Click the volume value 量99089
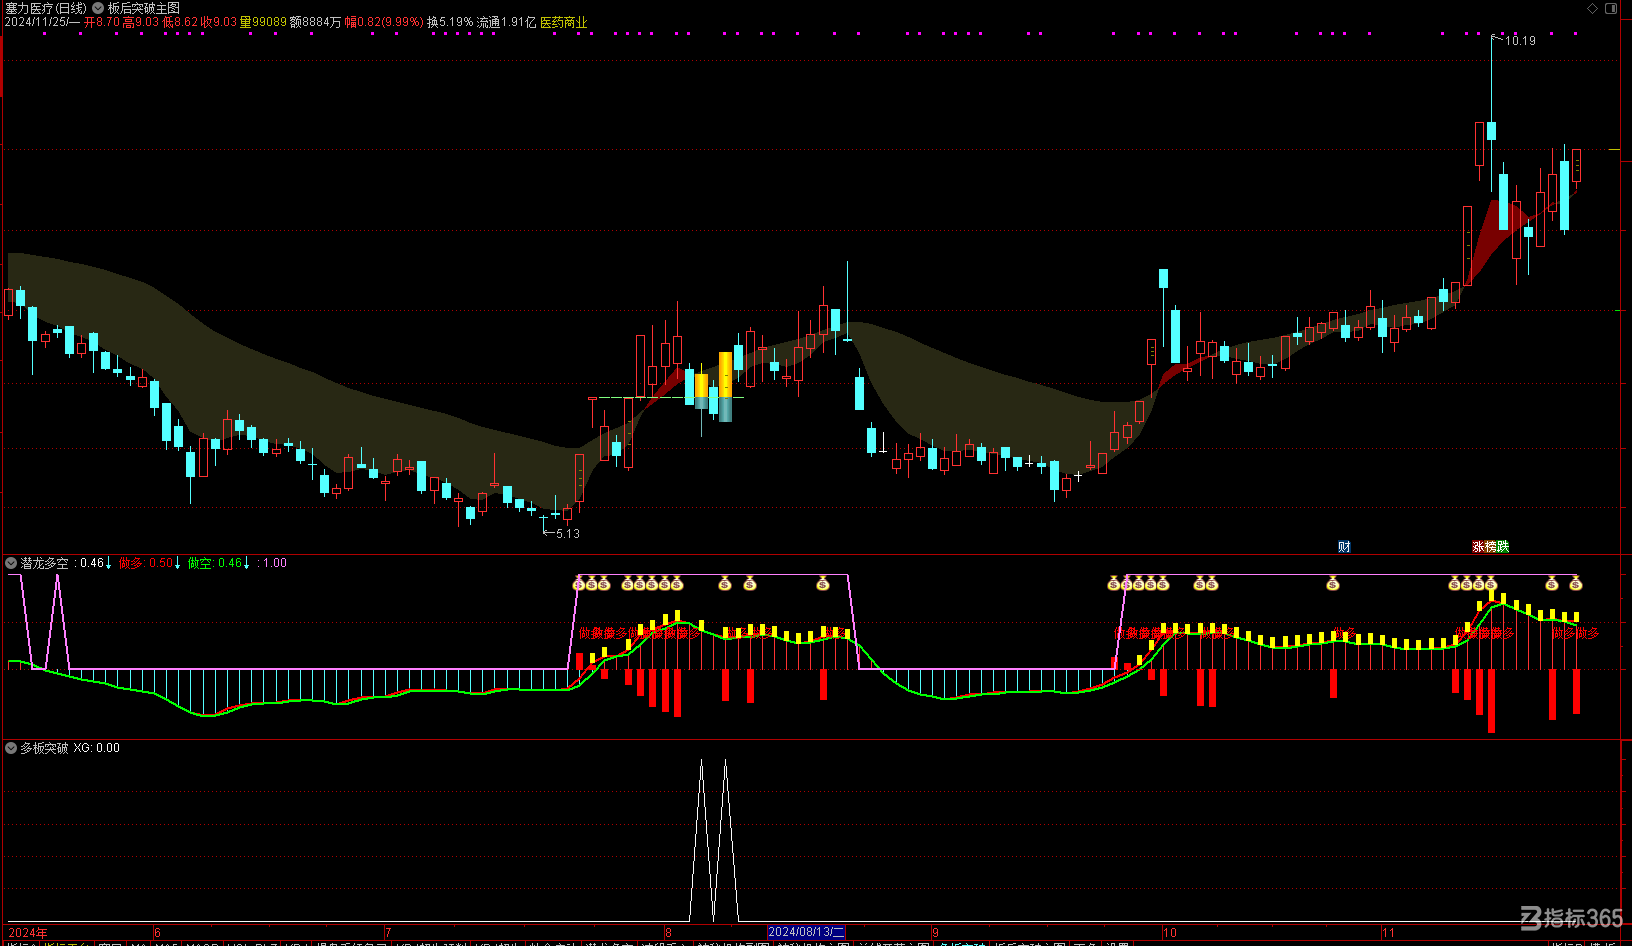This screenshot has width=1632, height=946. (x=263, y=22)
